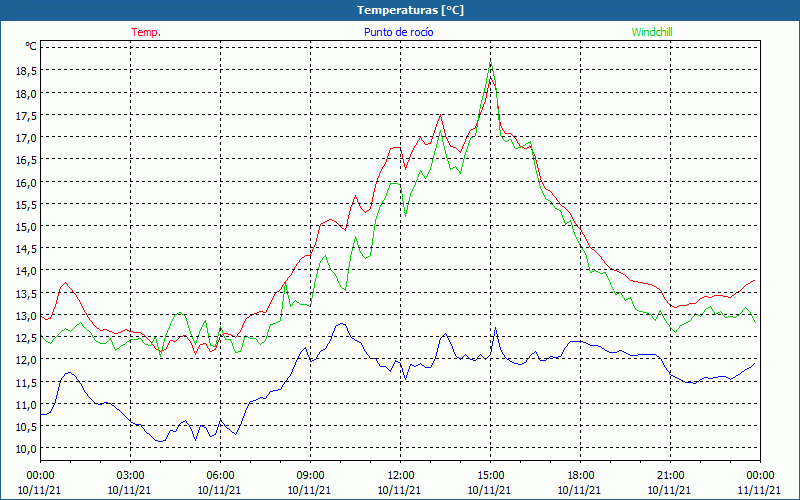Screen dimensions: 800x500
Task: Click the 09:00 time axis label
Action: click(310, 475)
